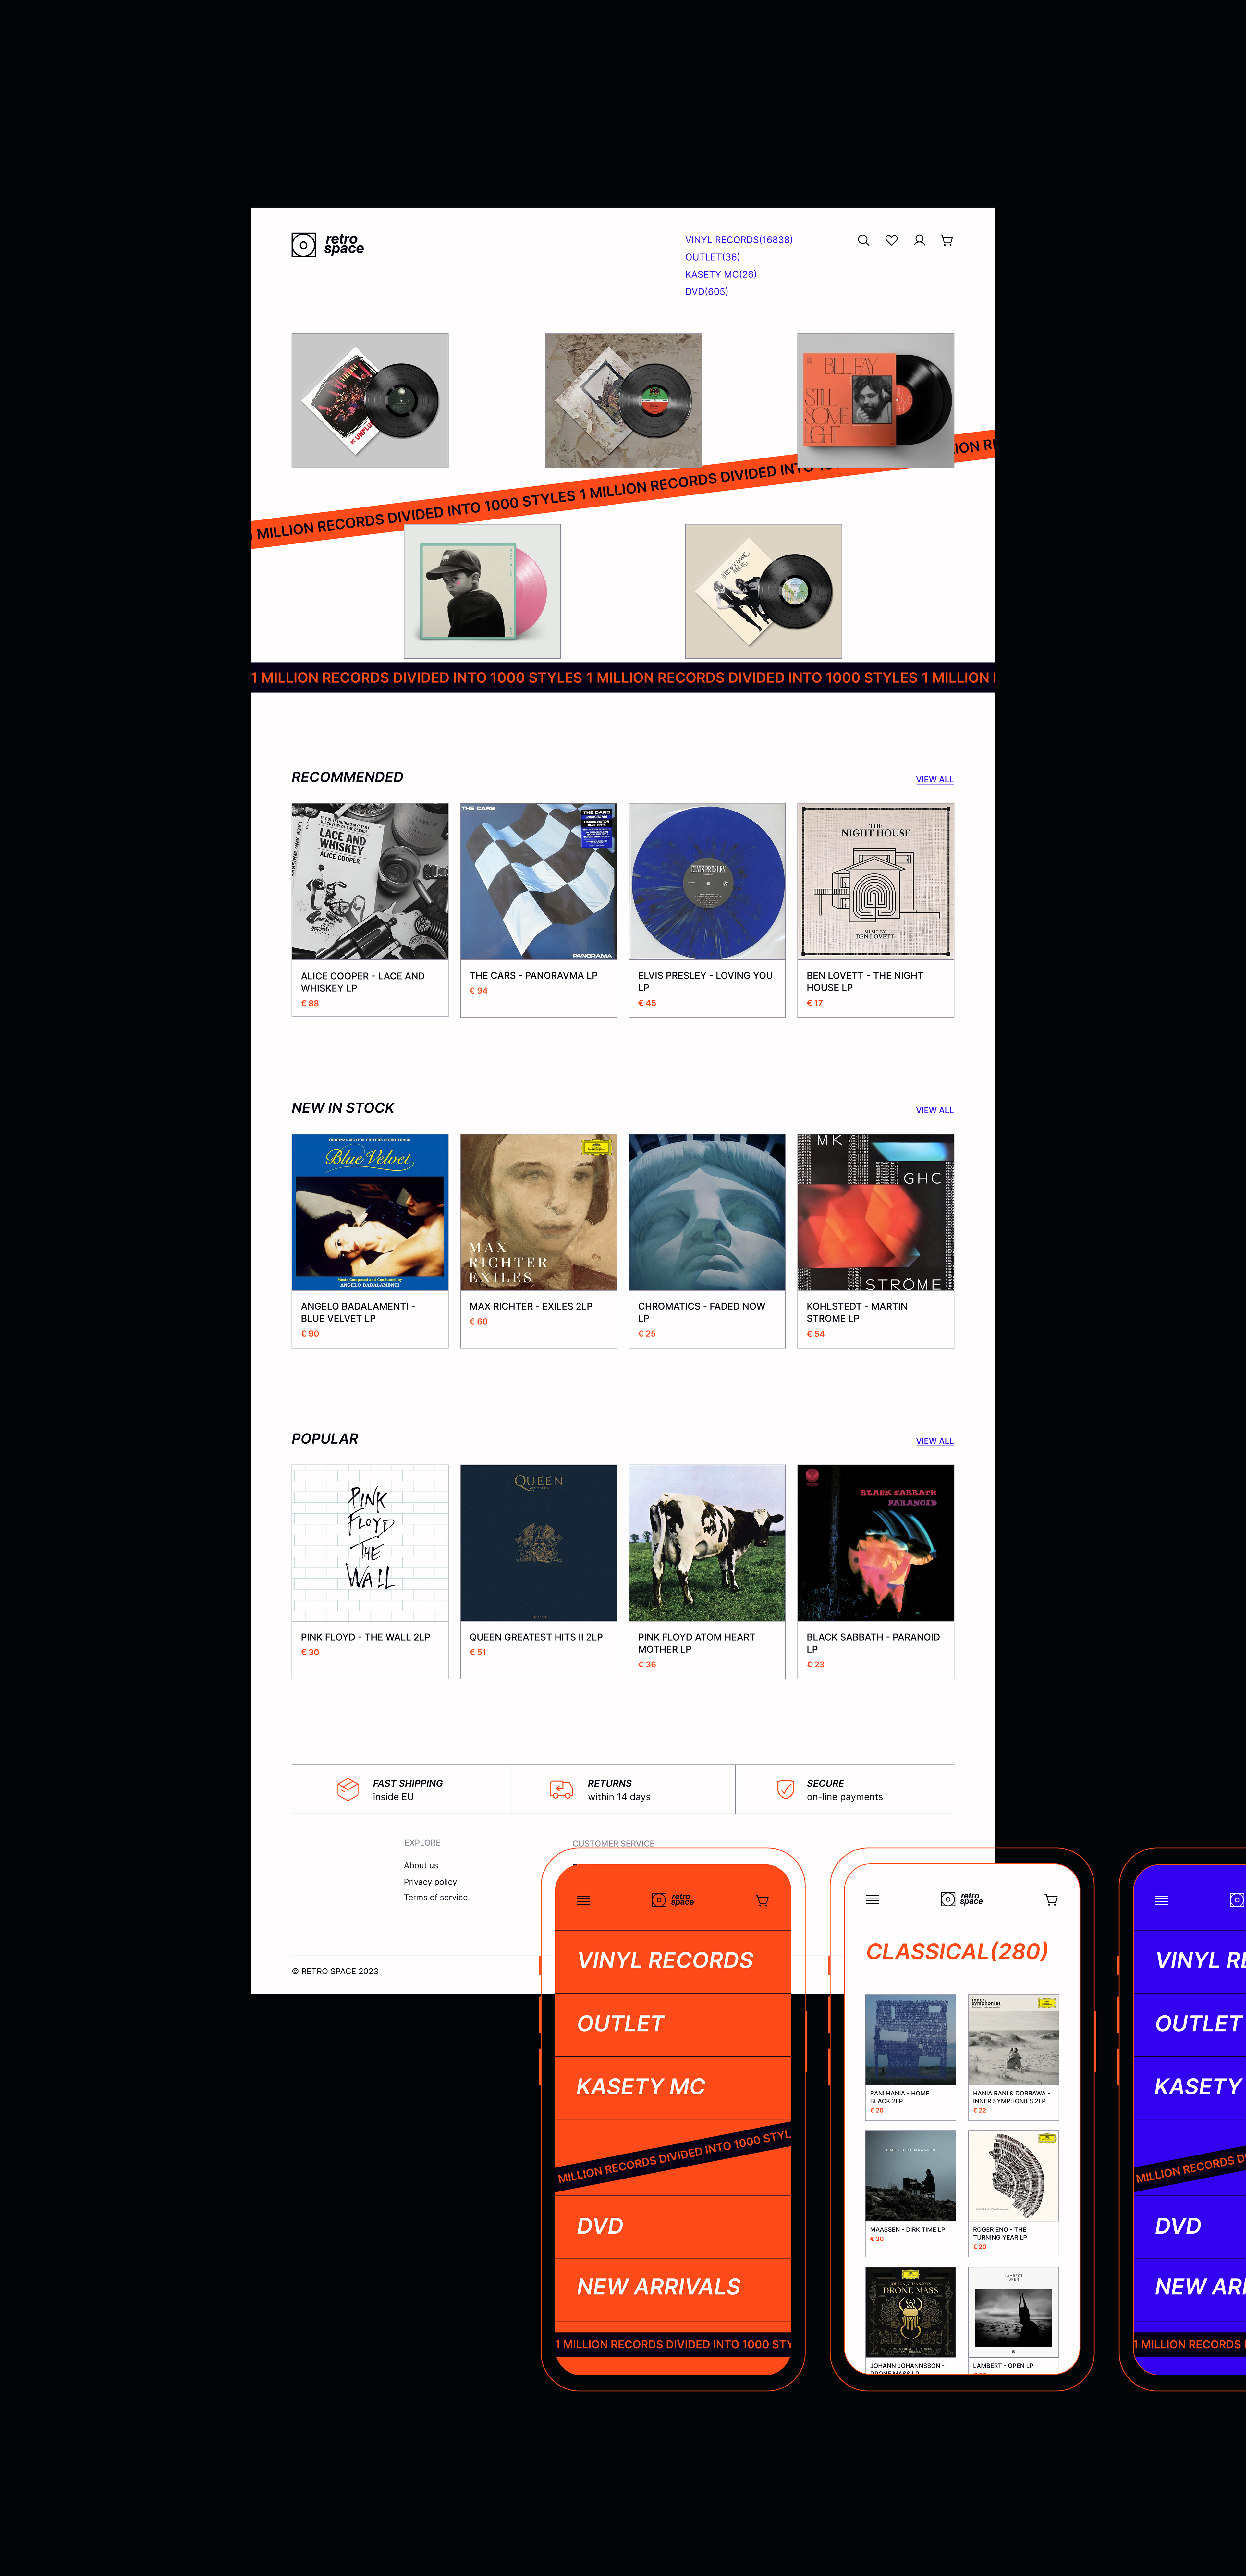Viewport: 1246px width, 2576px height.
Task: Open the user account icon
Action: (919, 240)
